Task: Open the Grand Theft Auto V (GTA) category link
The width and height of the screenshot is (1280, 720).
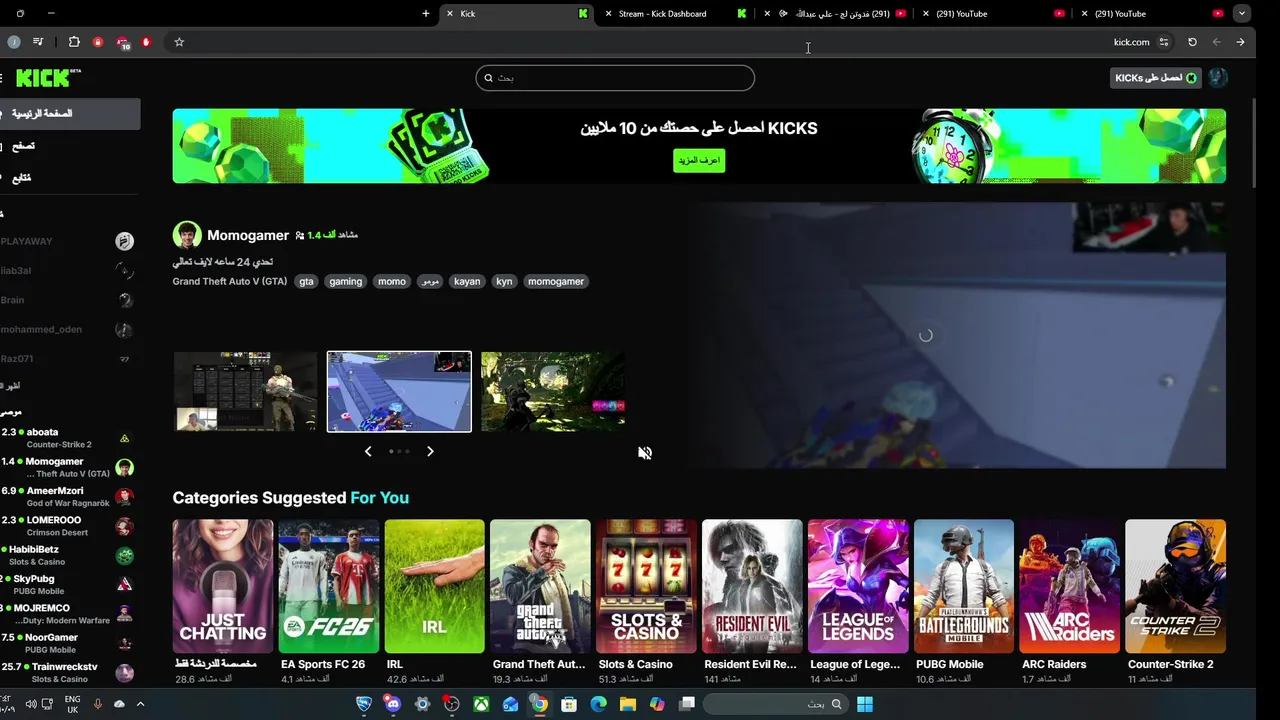Action: pyautogui.click(x=230, y=281)
